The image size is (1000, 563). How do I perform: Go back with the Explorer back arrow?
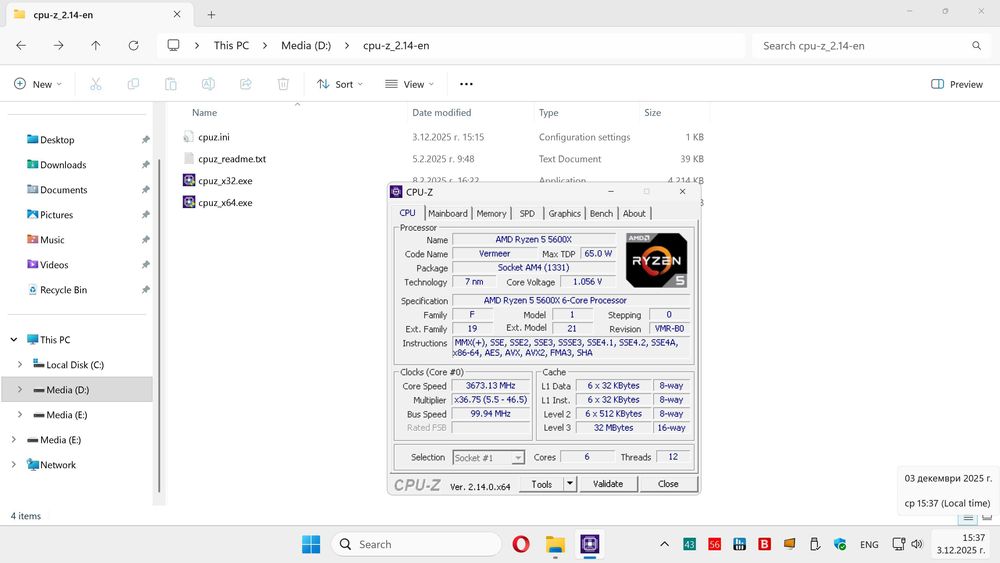(x=21, y=45)
